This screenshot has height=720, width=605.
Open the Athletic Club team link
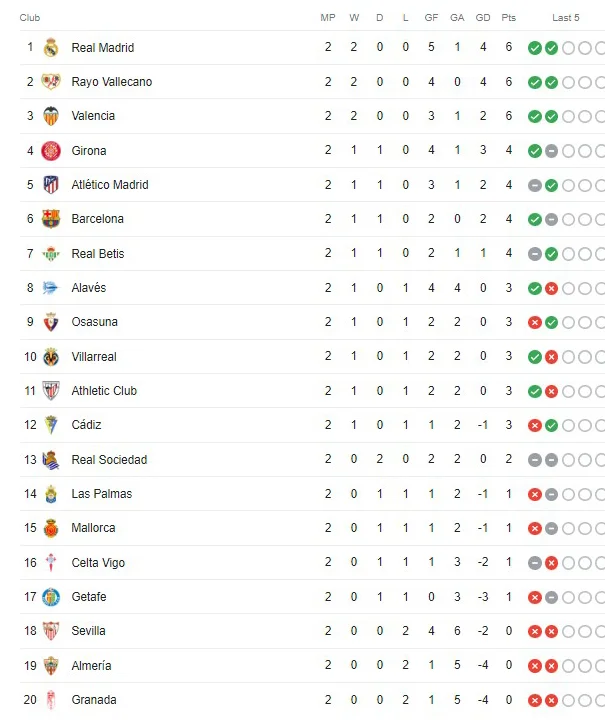104,391
